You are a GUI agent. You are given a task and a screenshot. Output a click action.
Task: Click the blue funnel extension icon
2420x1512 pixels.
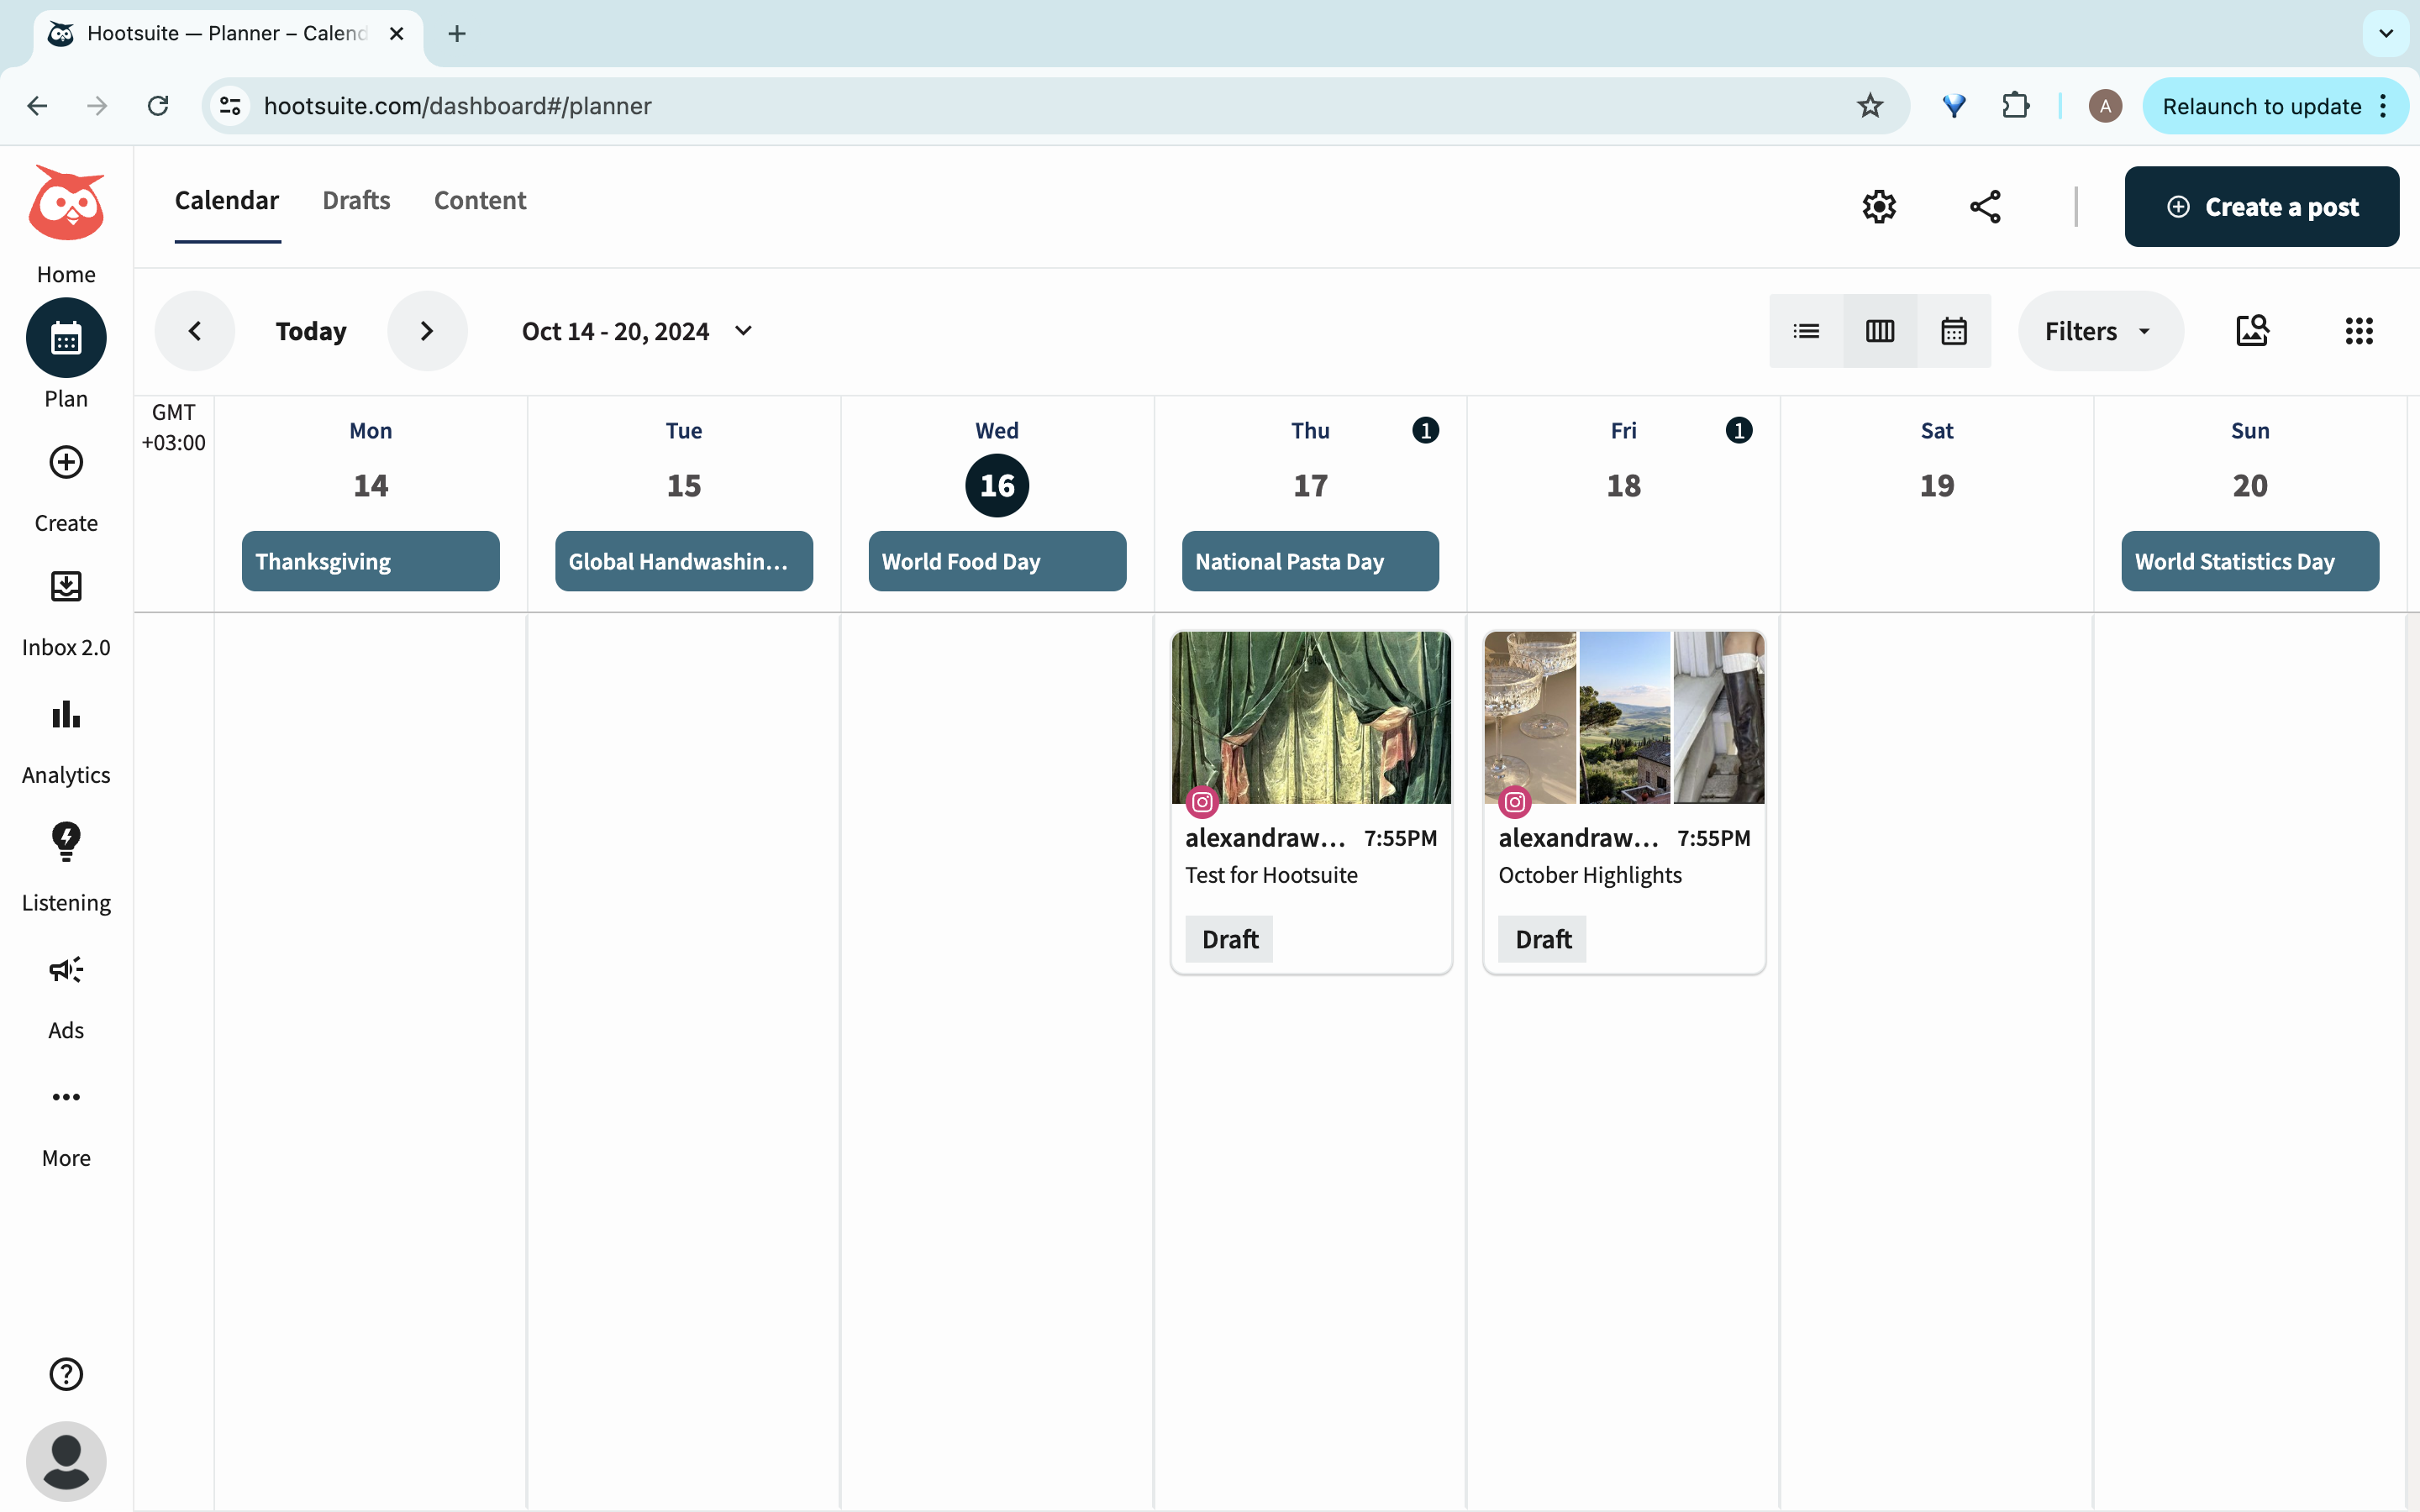(1953, 106)
